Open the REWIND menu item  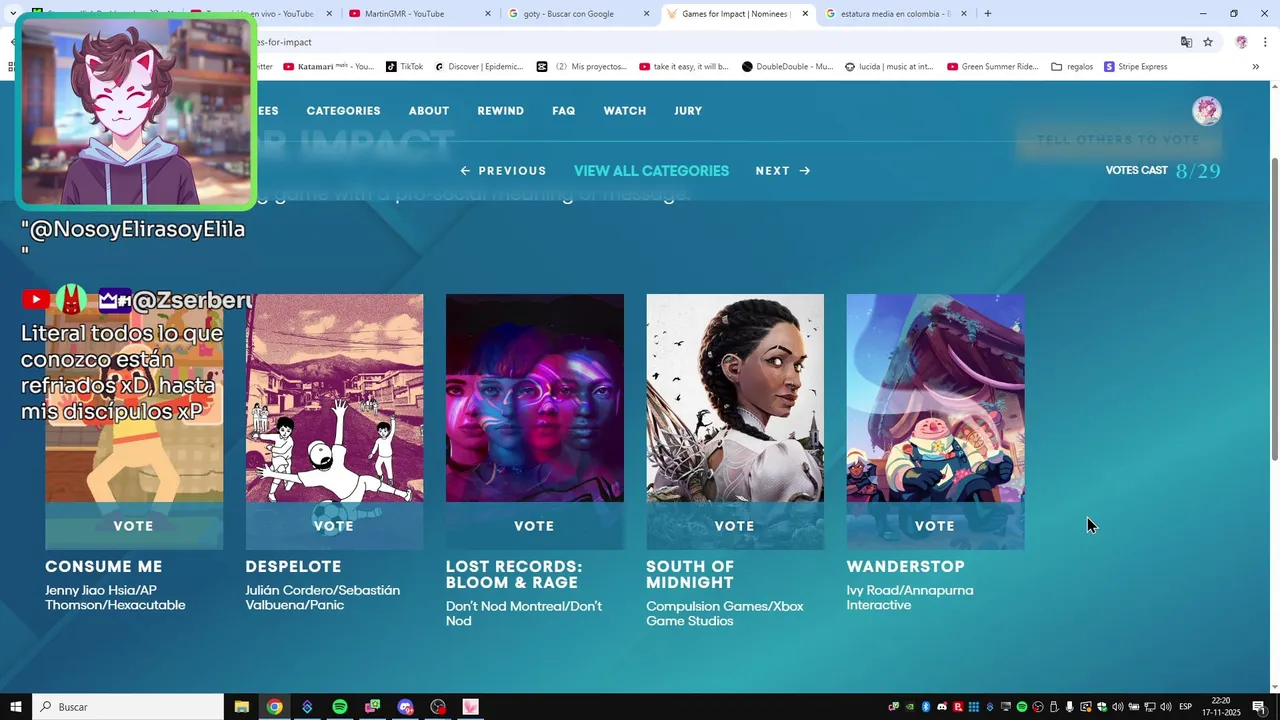click(501, 111)
